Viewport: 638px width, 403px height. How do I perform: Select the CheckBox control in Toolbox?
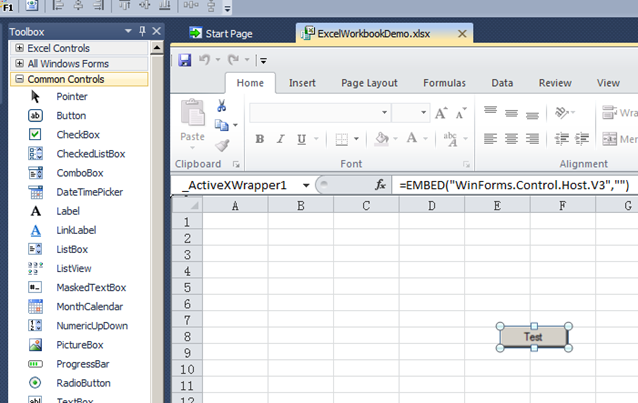pos(79,135)
